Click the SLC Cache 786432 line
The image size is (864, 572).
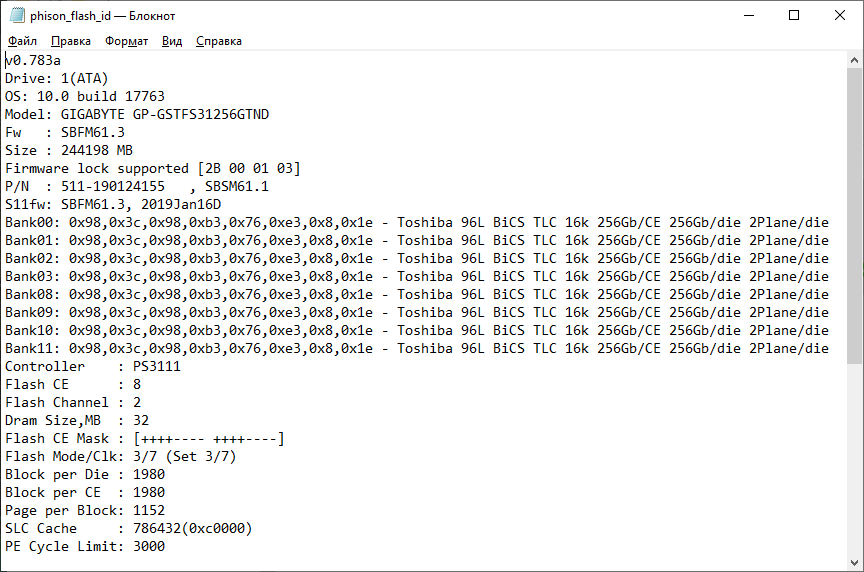point(128,528)
